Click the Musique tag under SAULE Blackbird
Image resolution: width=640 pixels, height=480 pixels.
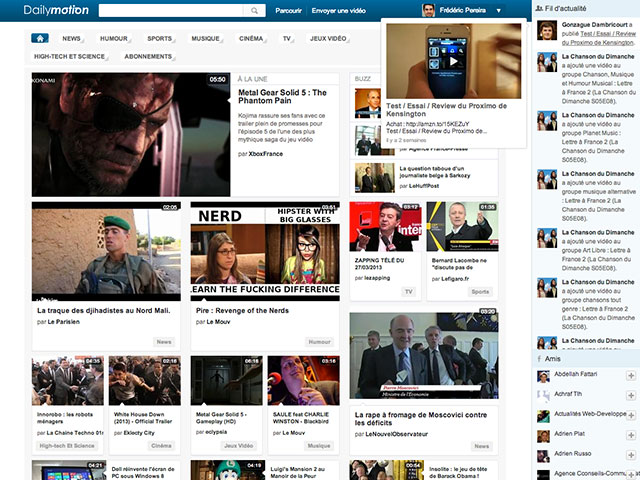(319, 446)
